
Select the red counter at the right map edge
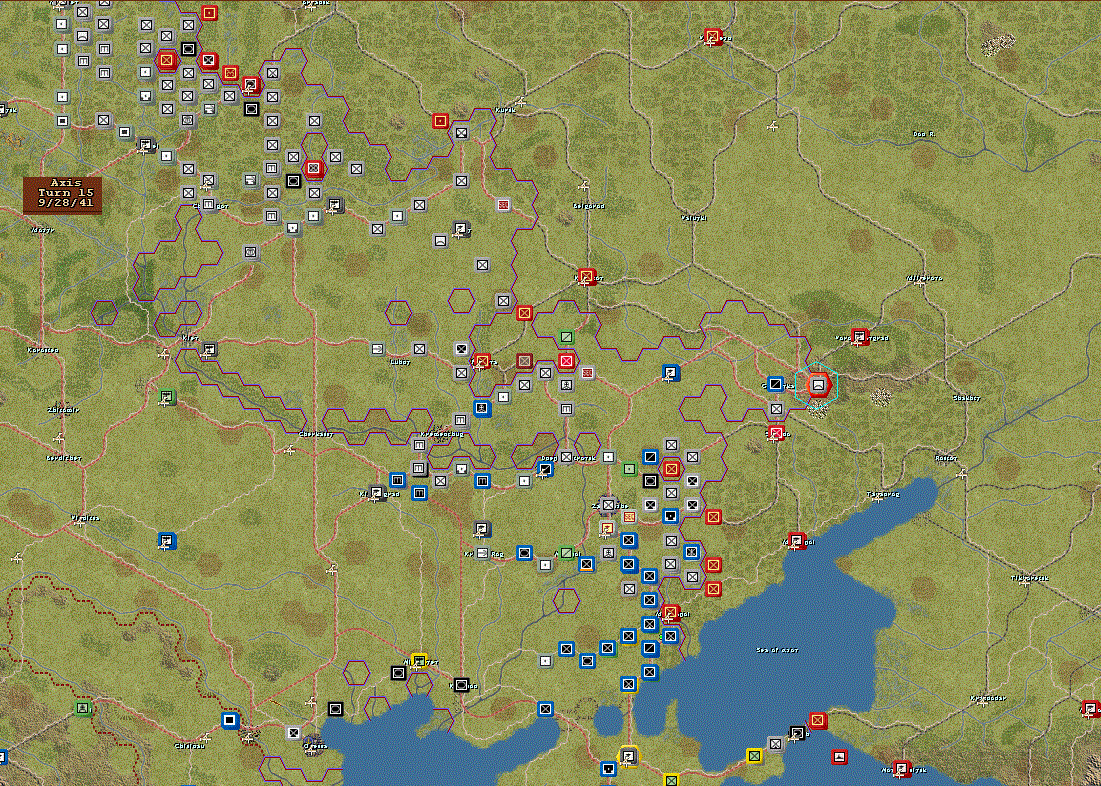click(1091, 709)
